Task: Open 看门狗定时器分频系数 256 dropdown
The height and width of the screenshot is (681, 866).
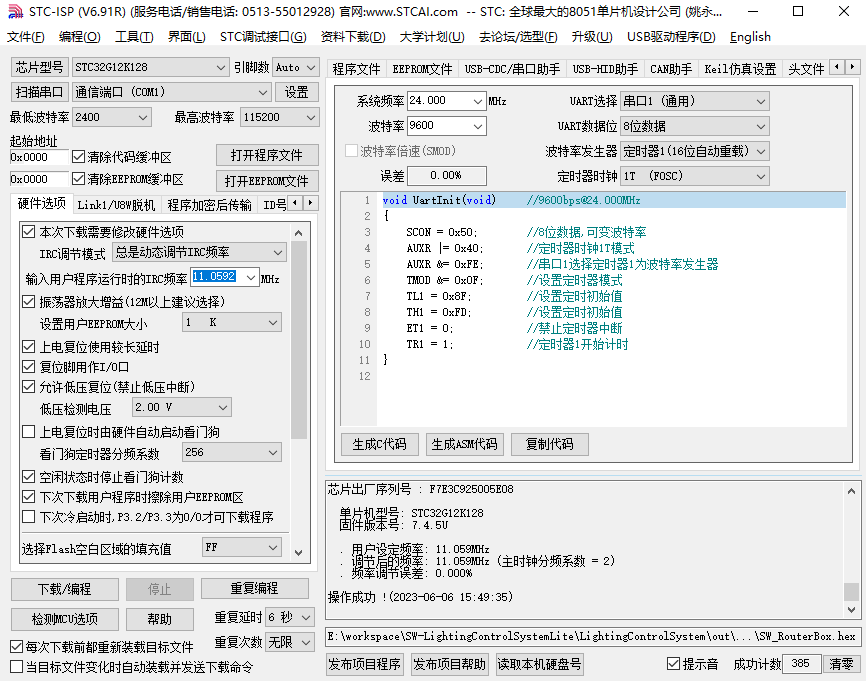Action: pos(232,452)
